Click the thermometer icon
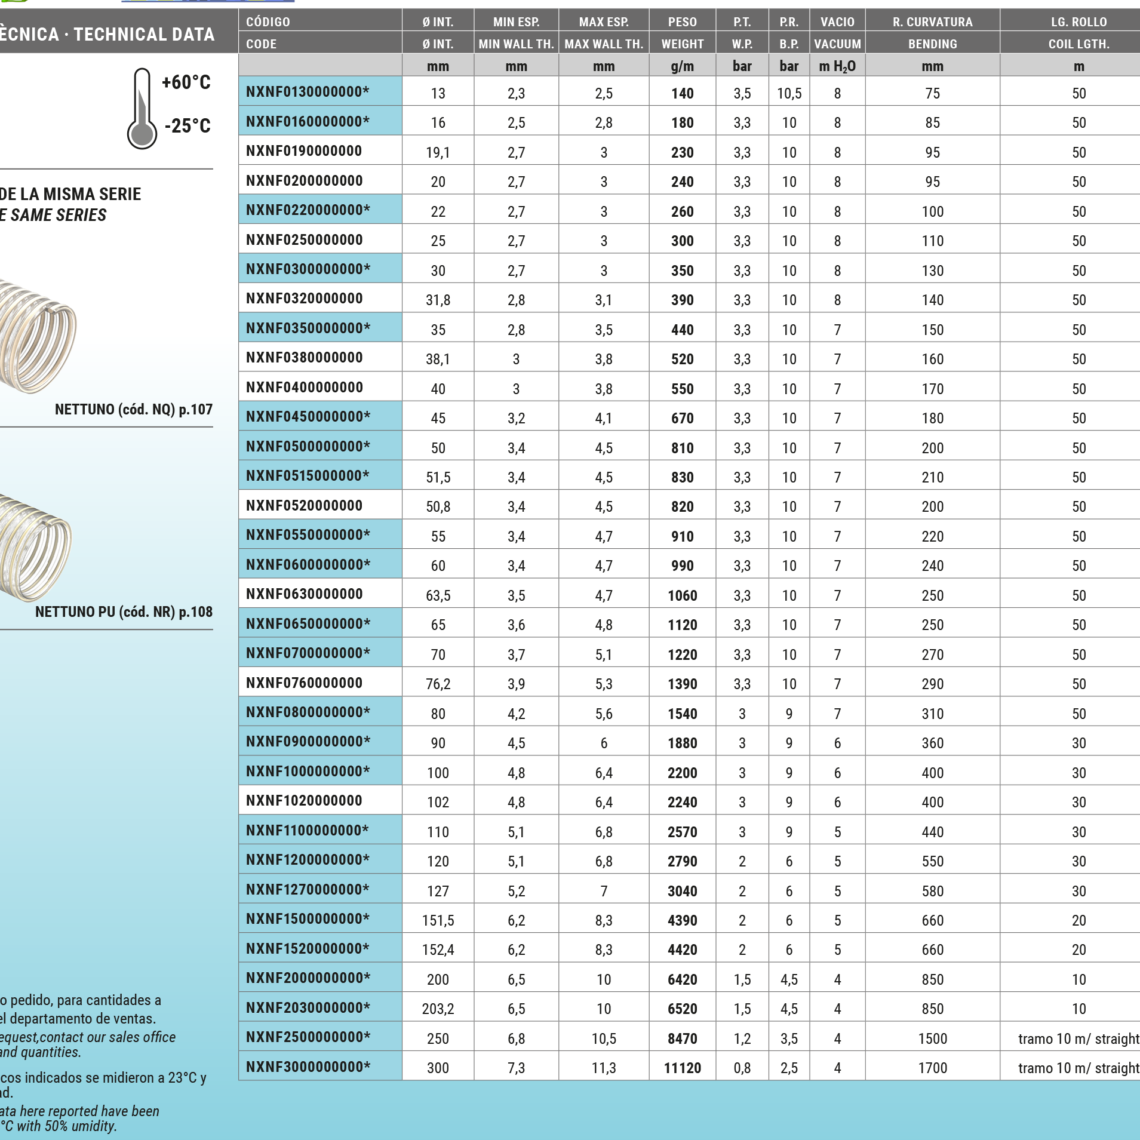The width and height of the screenshot is (1140, 1140). coord(143,109)
